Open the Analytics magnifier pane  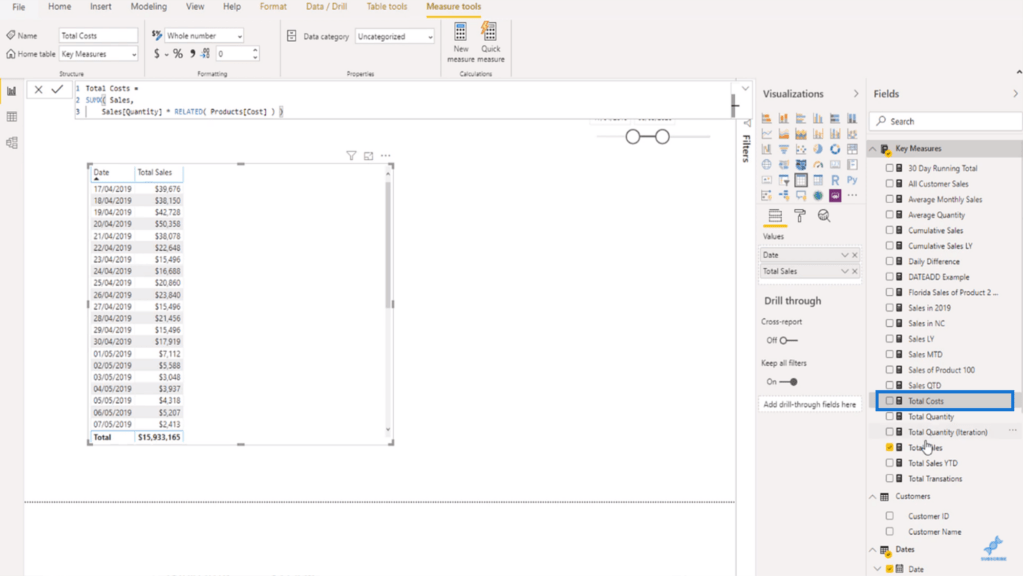824,216
